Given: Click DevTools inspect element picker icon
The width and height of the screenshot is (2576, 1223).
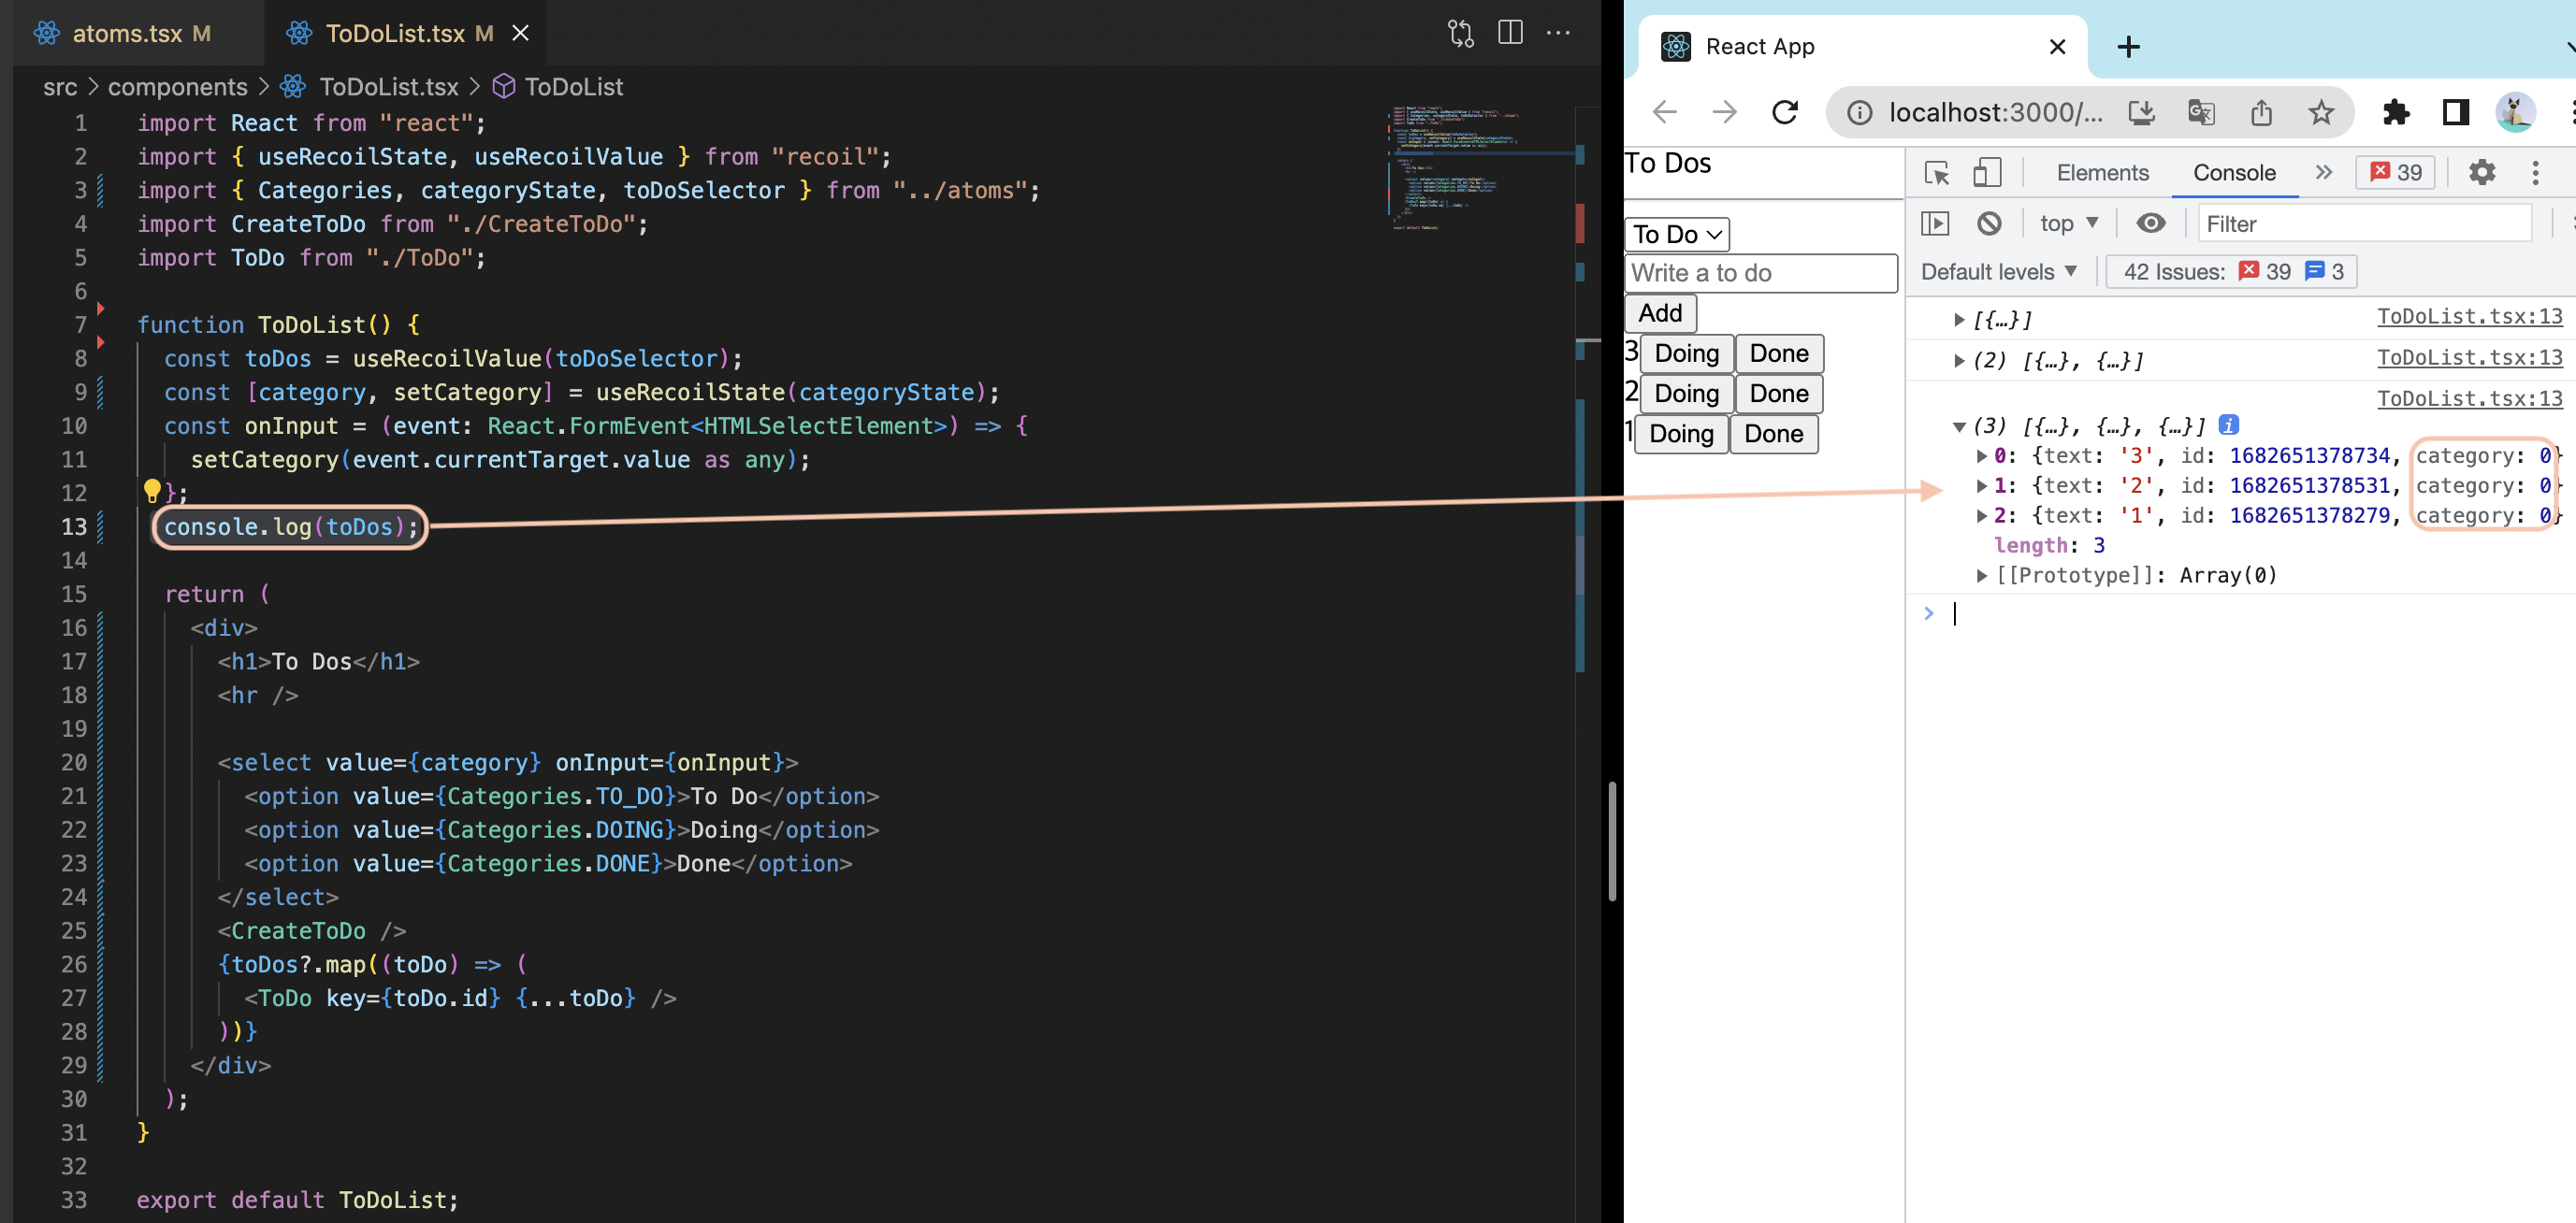Looking at the screenshot, I should point(1936,173).
